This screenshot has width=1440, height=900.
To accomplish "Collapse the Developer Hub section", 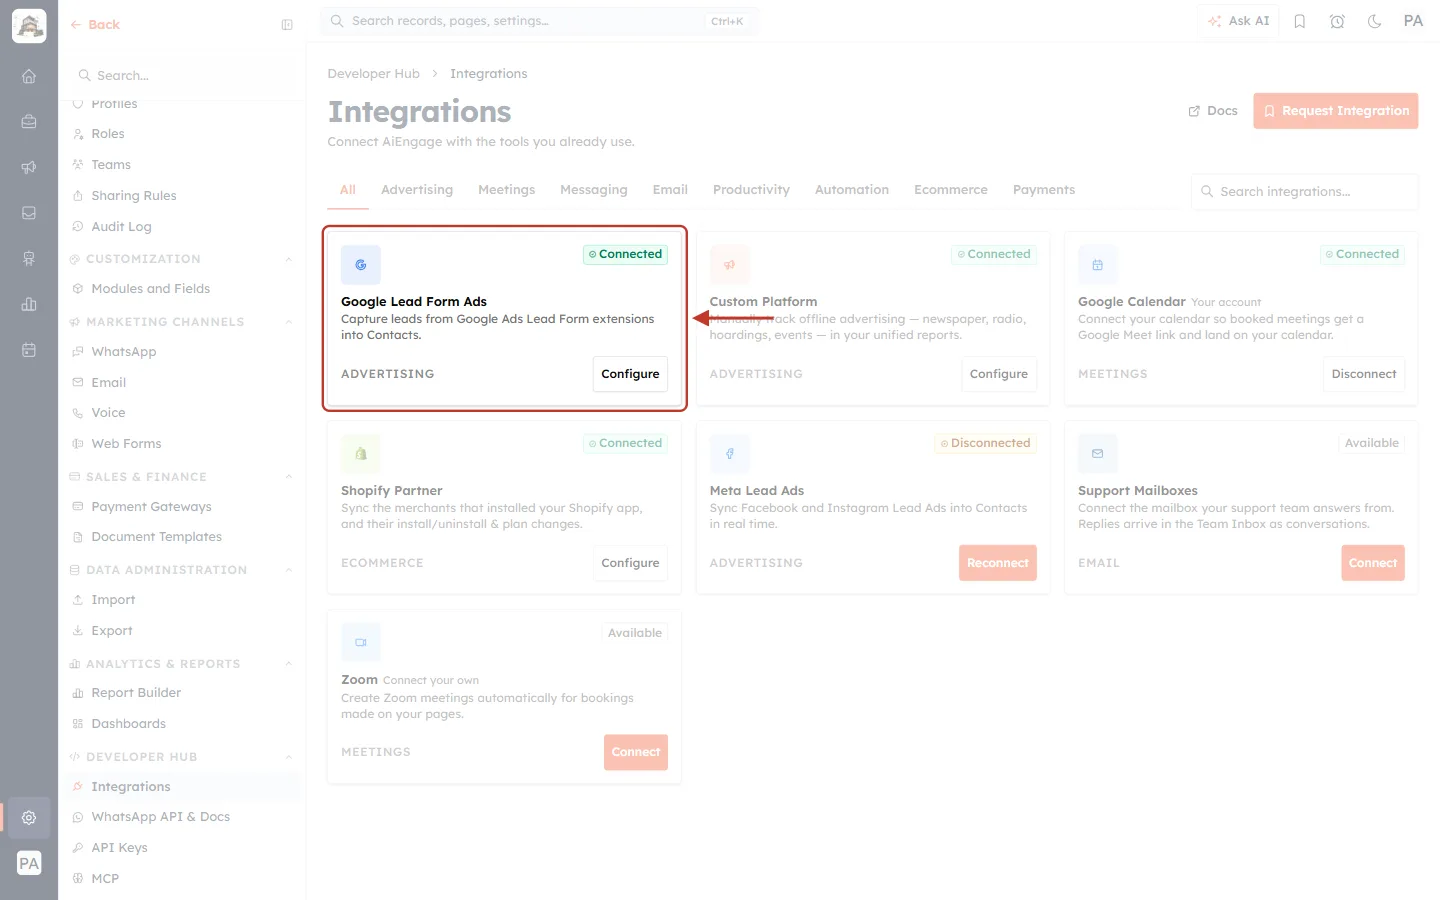I will tap(289, 757).
